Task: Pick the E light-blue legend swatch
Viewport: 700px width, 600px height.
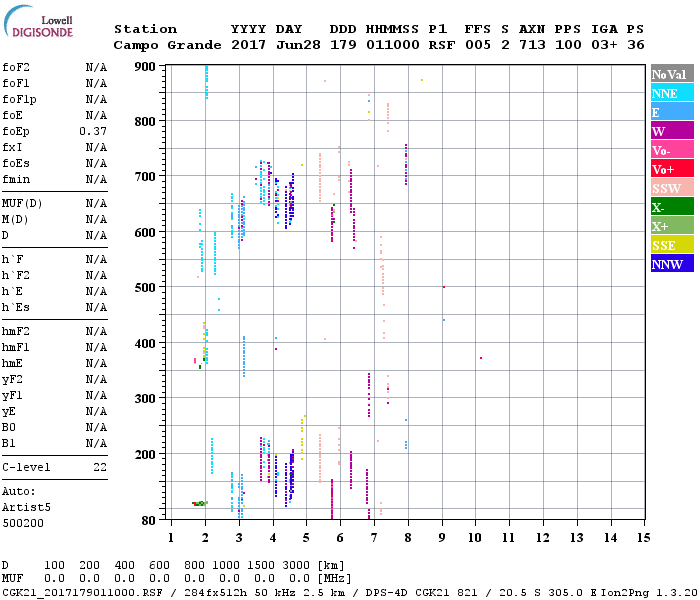Action: pyautogui.click(x=671, y=112)
